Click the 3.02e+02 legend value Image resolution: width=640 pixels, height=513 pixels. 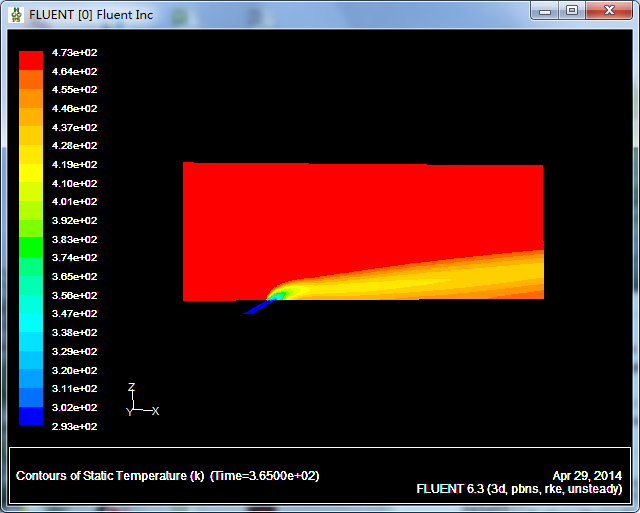pyautogui.click(x=75, y=407)
